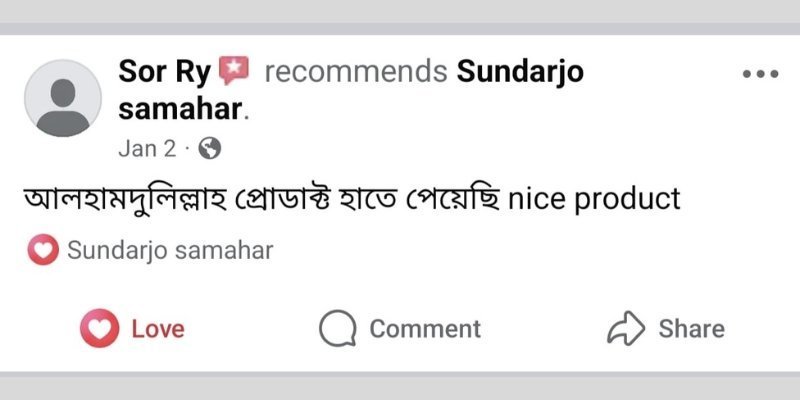Click the red Love label text
Viewport: 800px width, 400px height.
pyautogui.click(x=158, y=329)
